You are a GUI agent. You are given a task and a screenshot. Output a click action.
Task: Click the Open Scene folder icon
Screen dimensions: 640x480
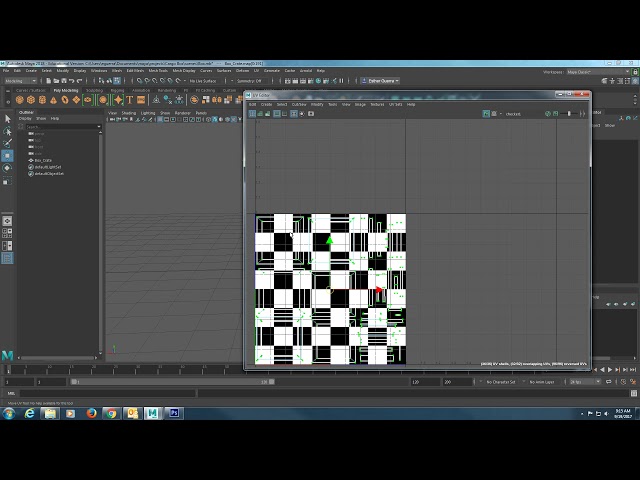pos(56,81)
